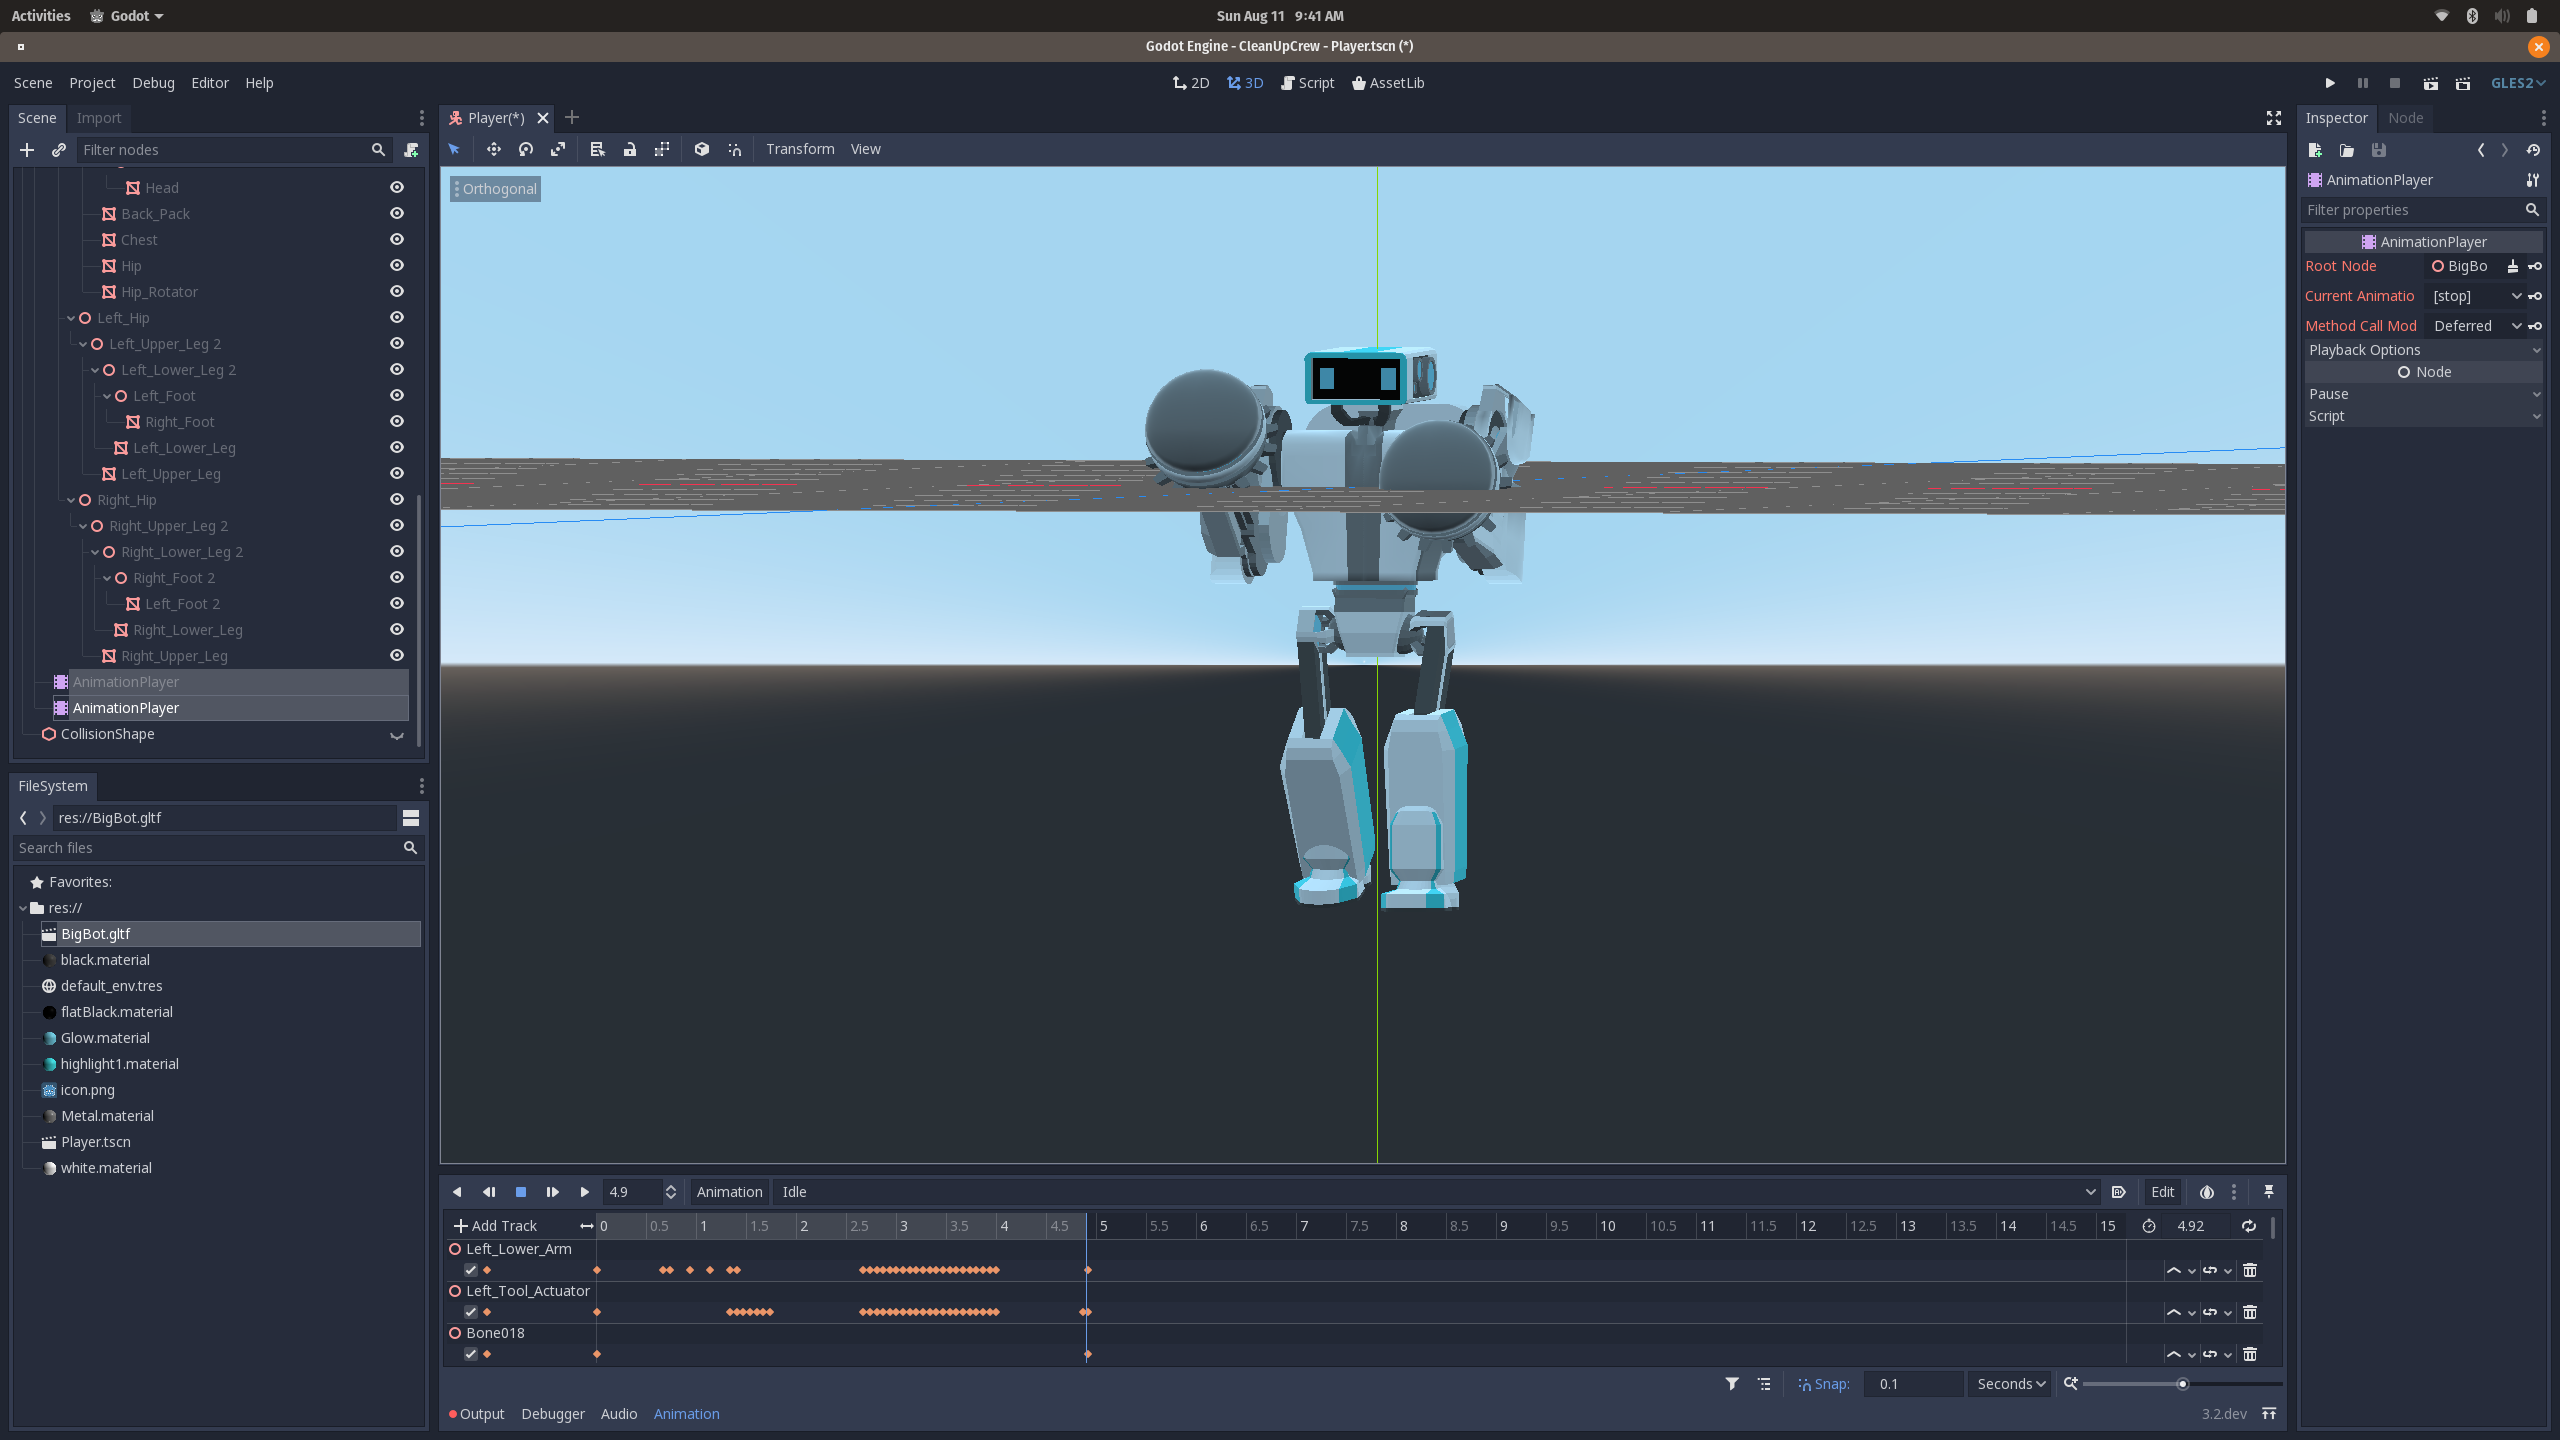
Task: Switch to the Import tab
Action: pos(98,118)
